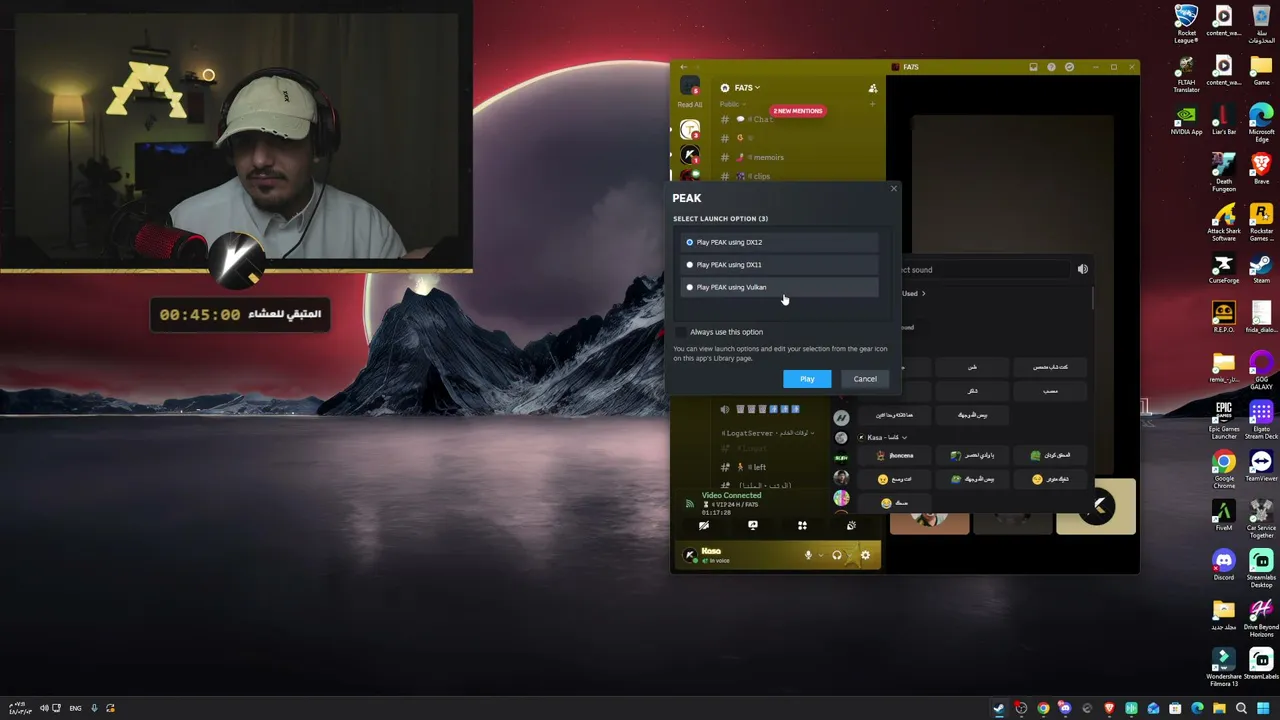The width and height of the screenshot is (1280, 720).
Task: Toggle camera in Discord voice controls
Action: pyautogui.click(x=704, y=525)
